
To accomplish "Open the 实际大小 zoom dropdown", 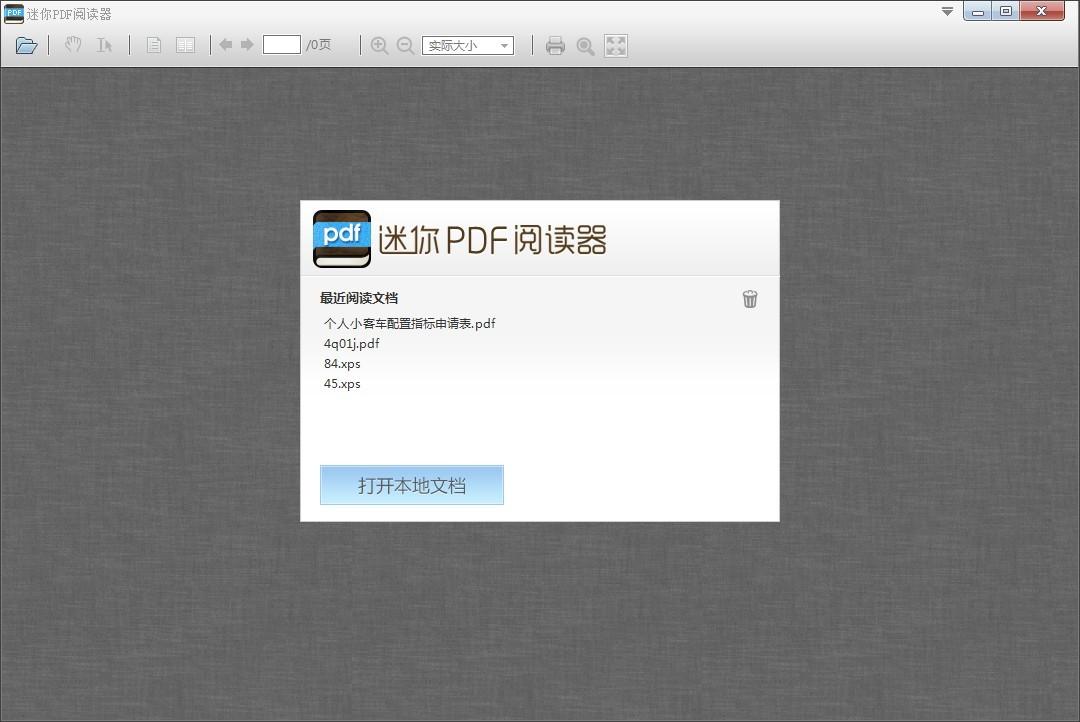I will (x=468, y=45).
